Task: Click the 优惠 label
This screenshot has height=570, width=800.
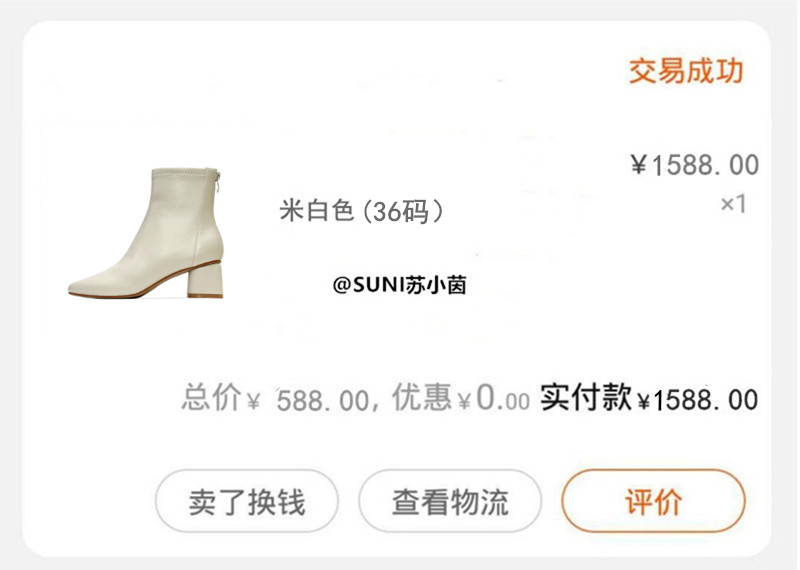Action: click(421, 397)
